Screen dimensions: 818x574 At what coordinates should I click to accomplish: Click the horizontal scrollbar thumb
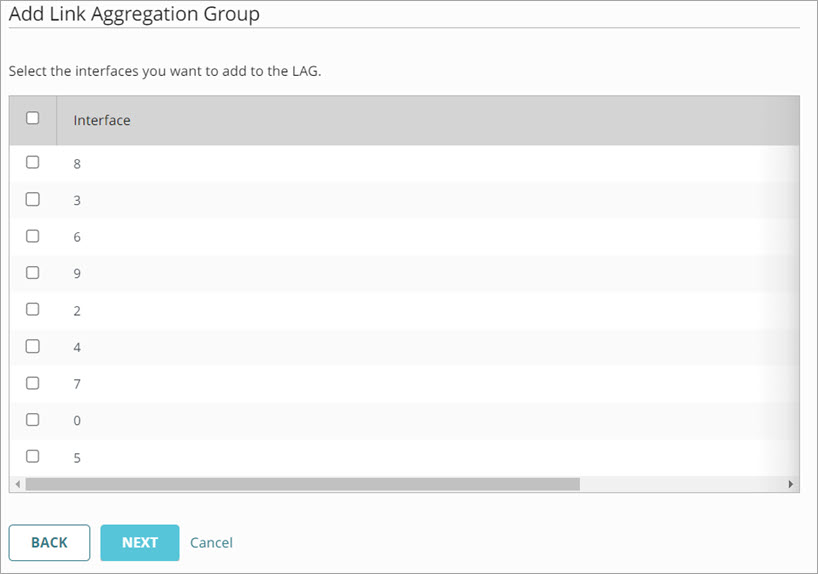[302, 484]
